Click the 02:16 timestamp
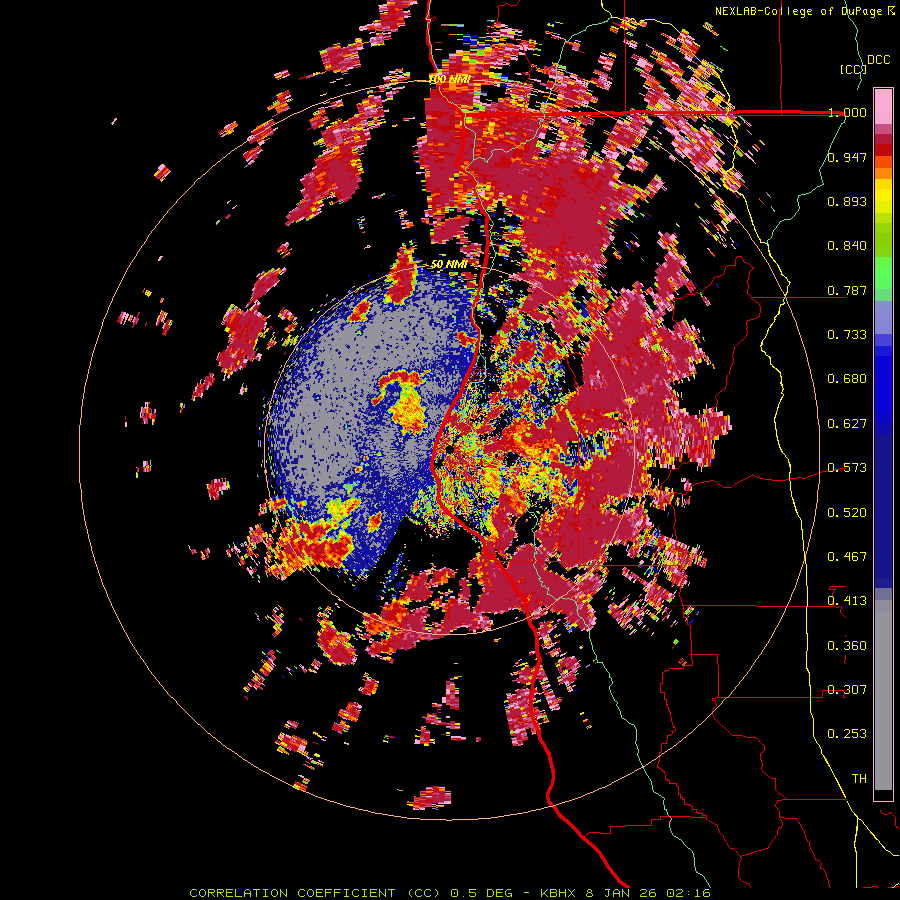900x900 pixels. pyautogui.click(x=688, y=893)
